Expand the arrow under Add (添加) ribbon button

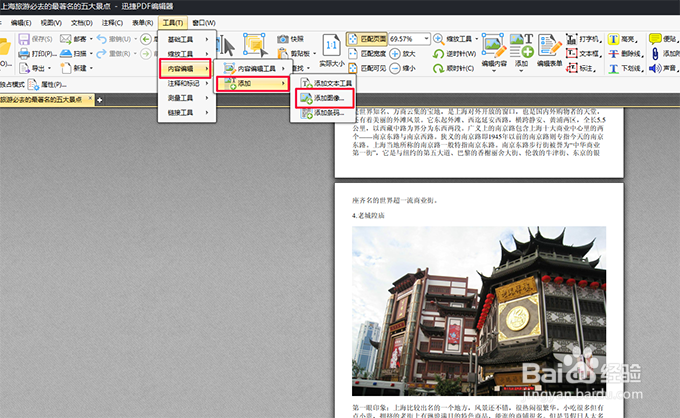point(521,71)
